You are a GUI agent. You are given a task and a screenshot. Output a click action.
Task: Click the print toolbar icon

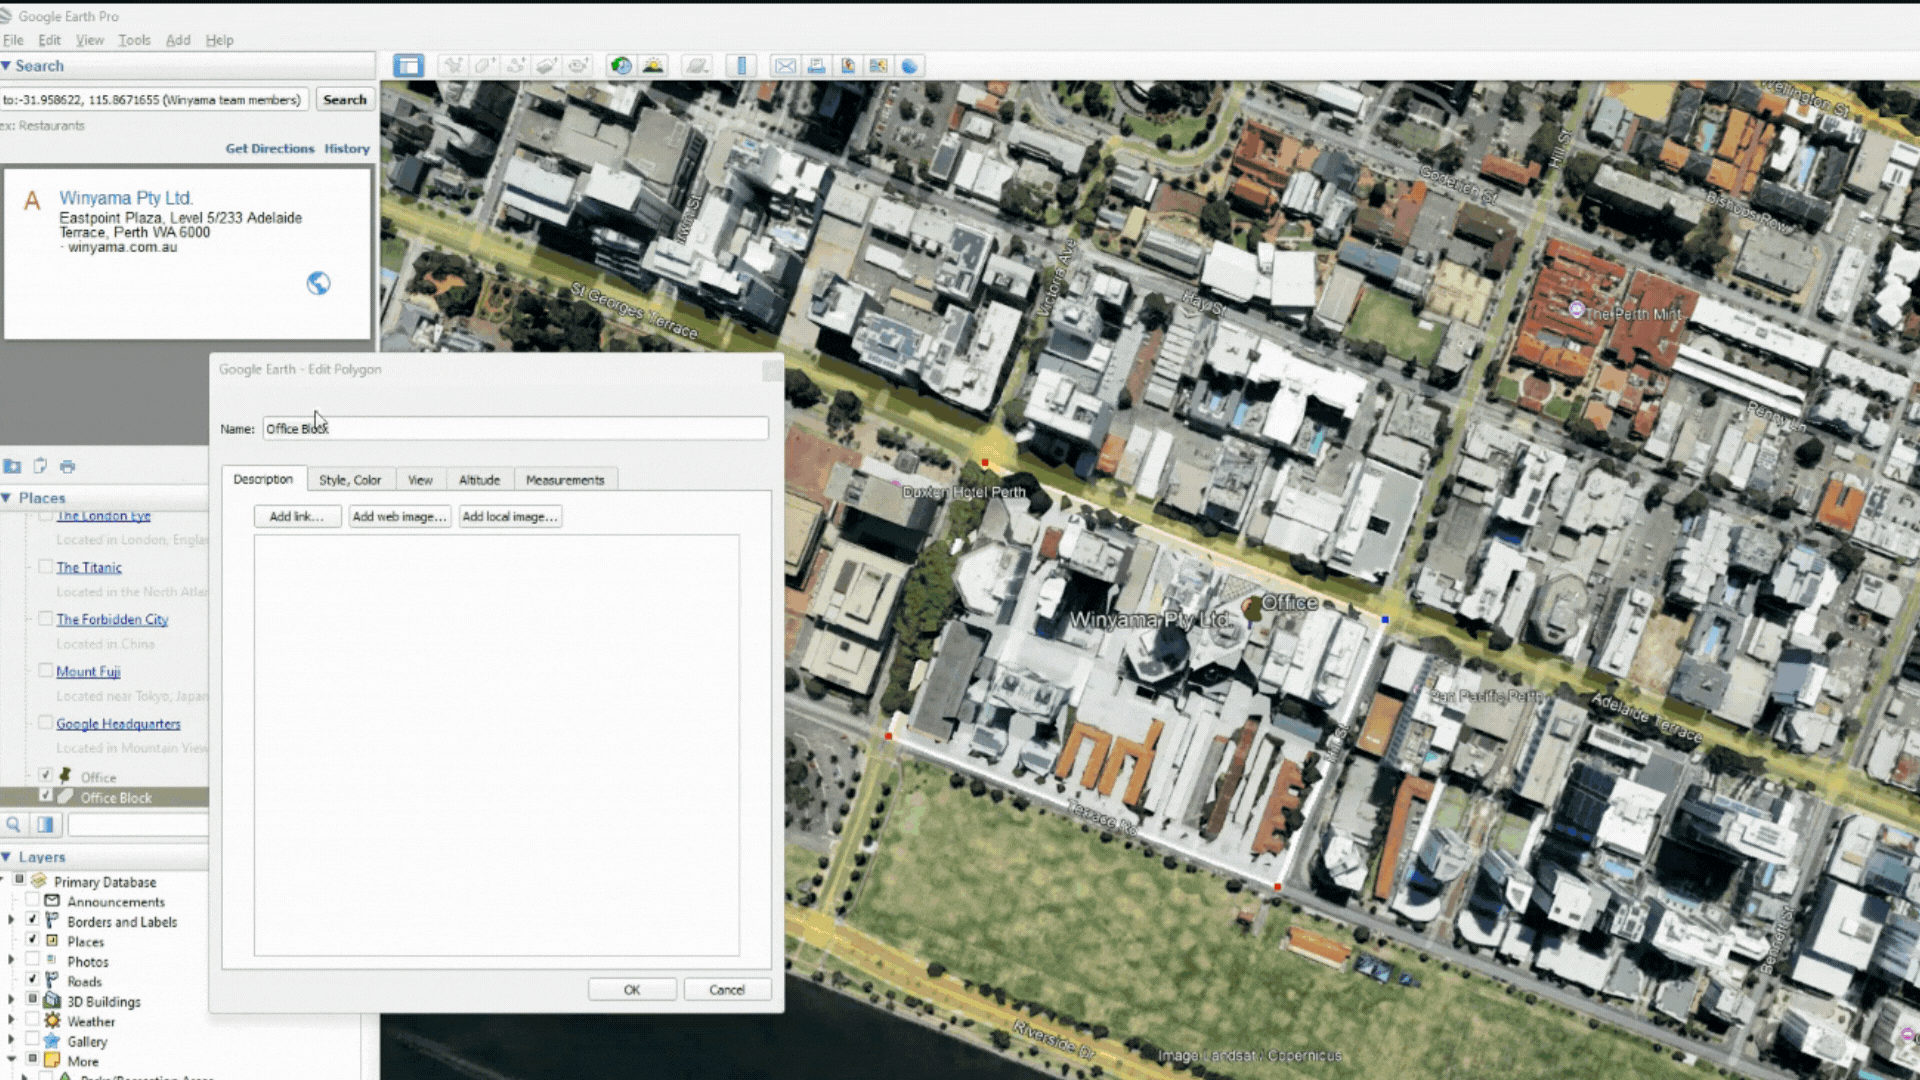(x=816, y=66)
